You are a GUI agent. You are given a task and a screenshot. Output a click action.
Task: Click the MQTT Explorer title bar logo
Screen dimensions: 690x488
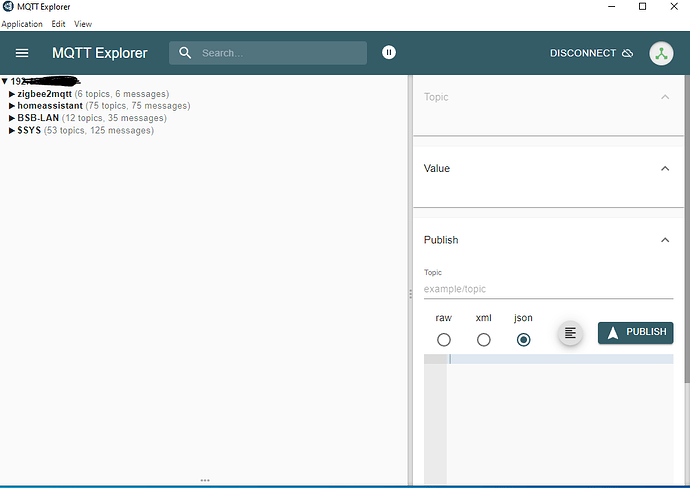click(8, 6)
